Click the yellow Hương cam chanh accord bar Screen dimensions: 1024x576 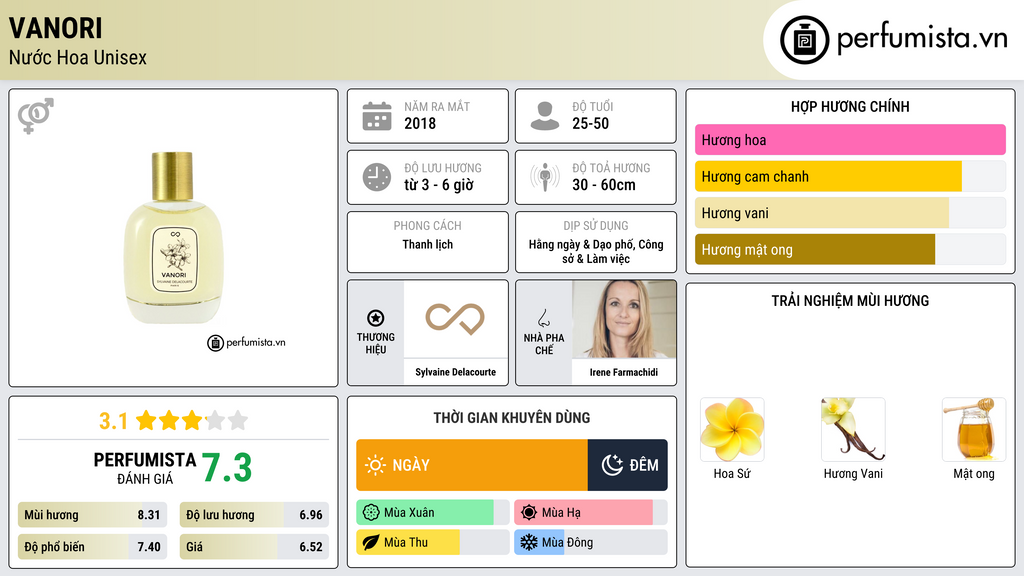828,176
